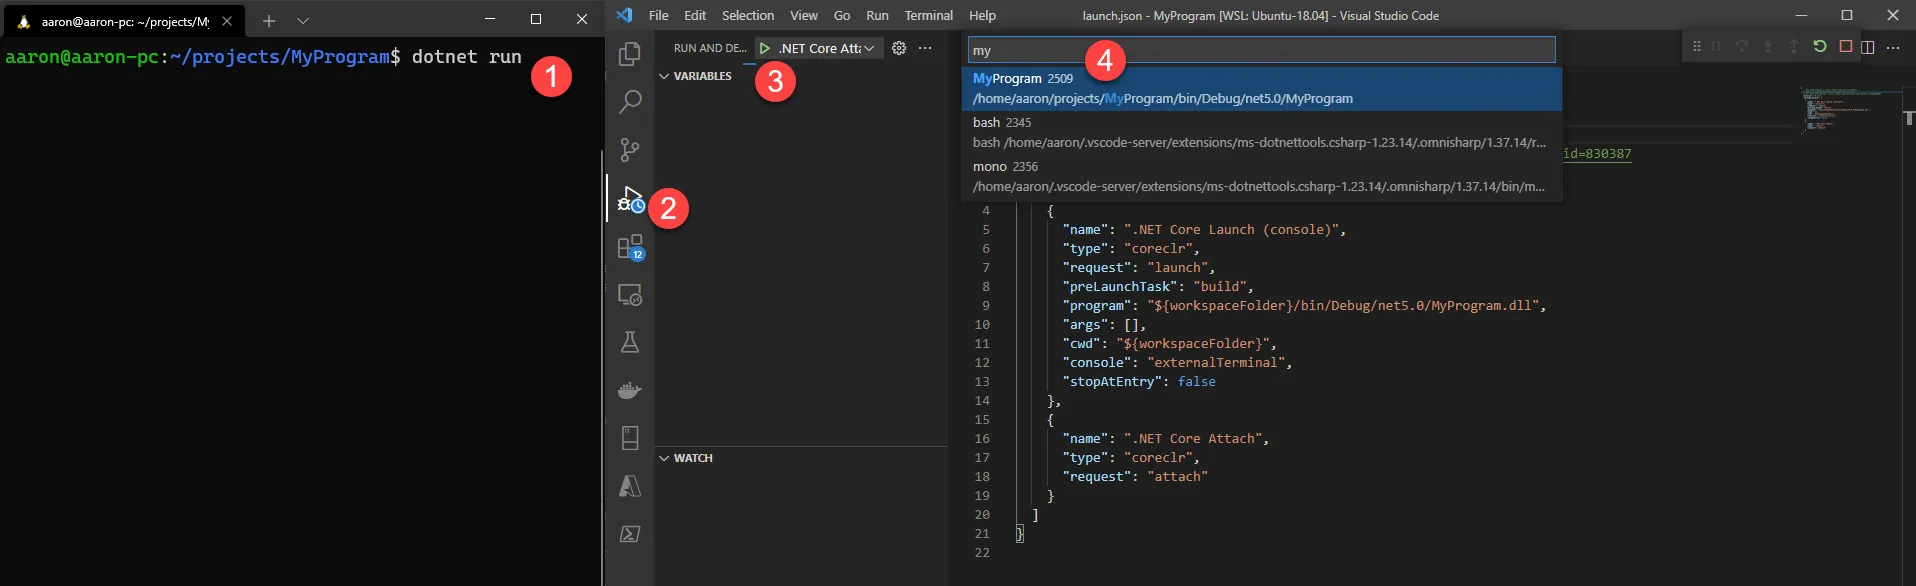Select the aaron@aaron-pc terminal tab
Screen dimensions: 1916x586
[x=125, y=21]
